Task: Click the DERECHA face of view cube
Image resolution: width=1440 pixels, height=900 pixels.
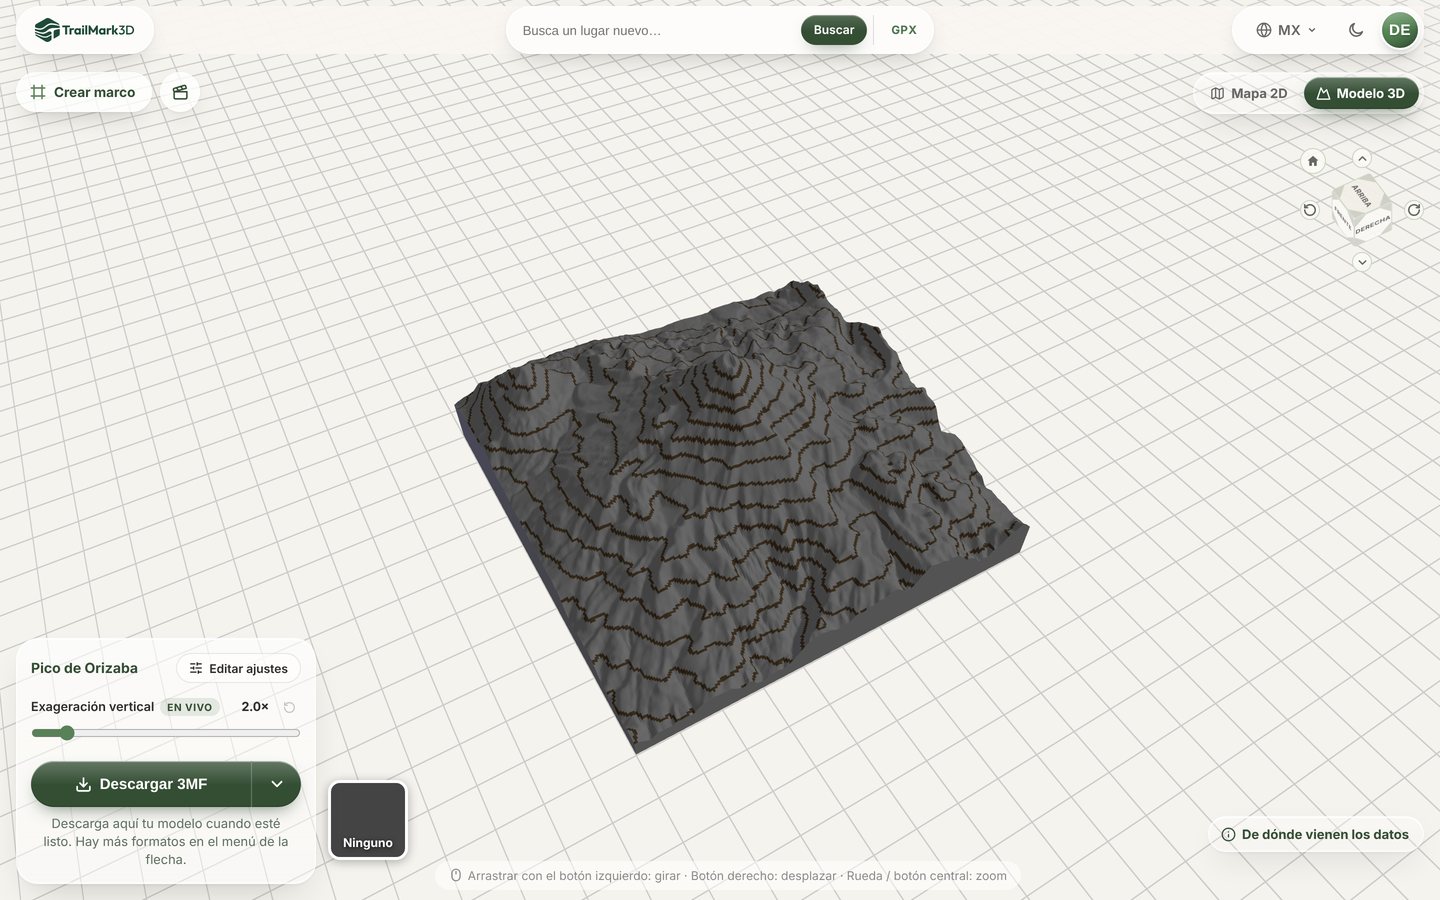Action: click(1373, 224)
